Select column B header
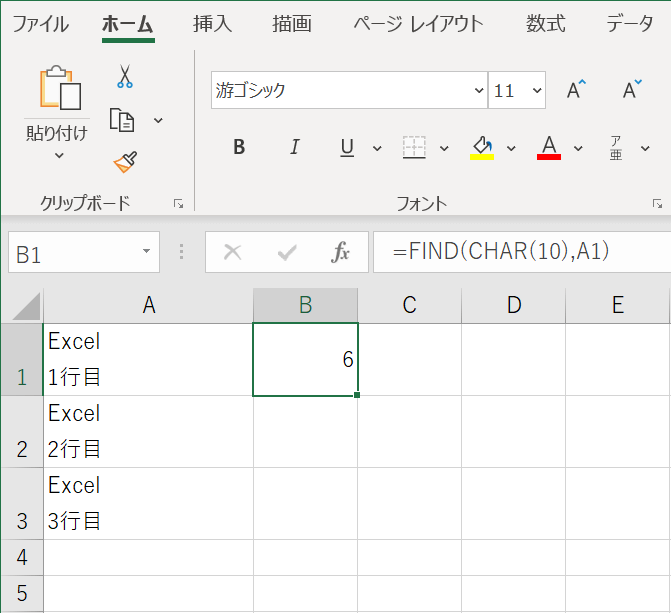This screenshot has width=671, height=613. [306, 306]
